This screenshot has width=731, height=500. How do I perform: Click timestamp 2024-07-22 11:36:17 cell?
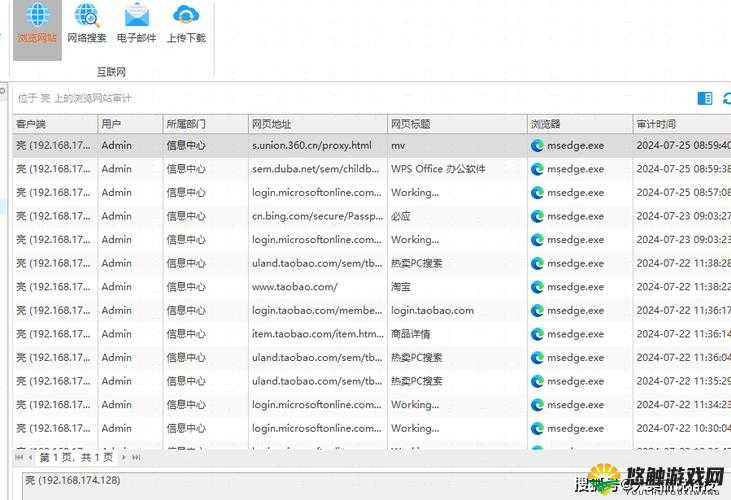683,310
